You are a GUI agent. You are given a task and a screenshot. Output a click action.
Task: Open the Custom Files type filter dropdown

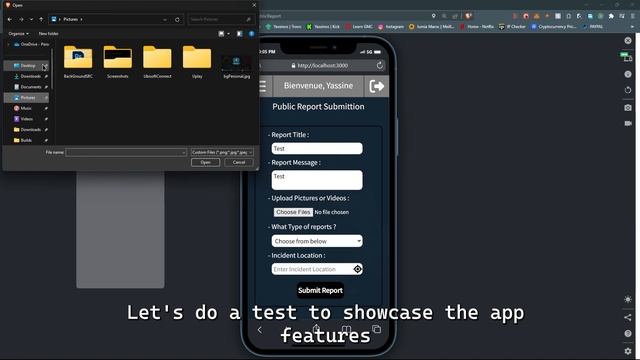pyautogui.click(x=222, y=152)
